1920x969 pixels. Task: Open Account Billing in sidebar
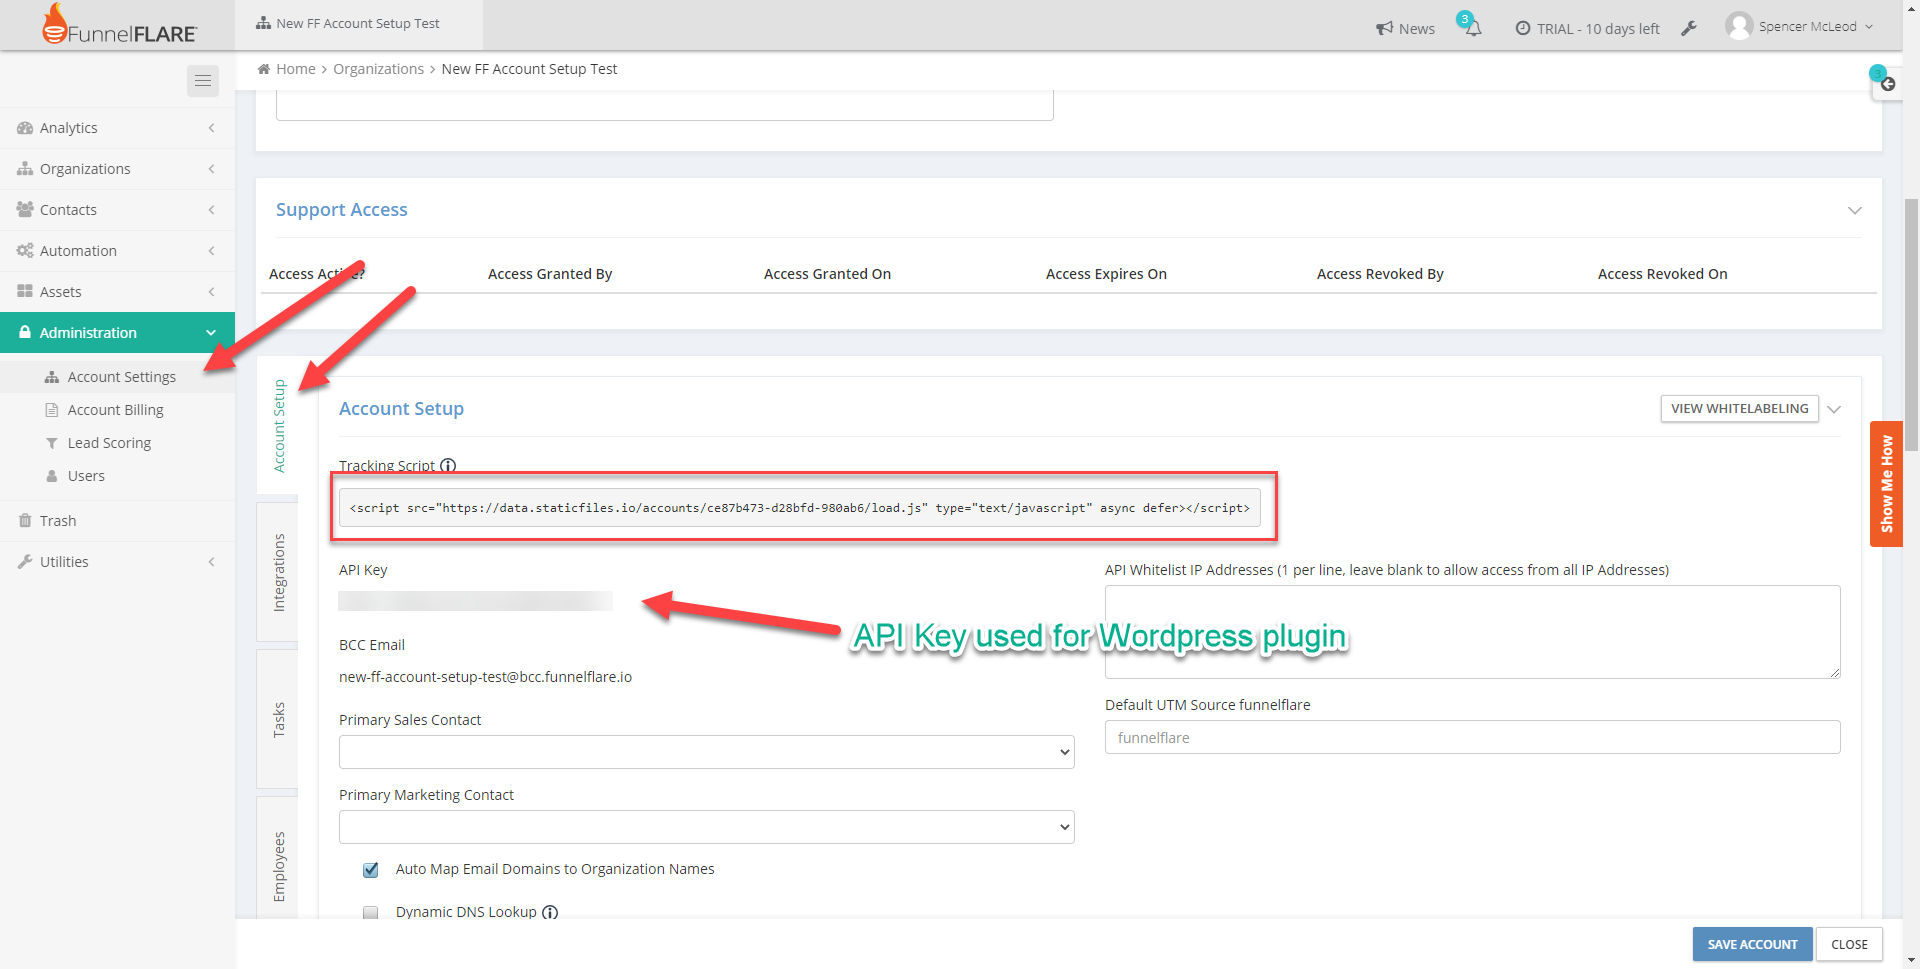118,410
